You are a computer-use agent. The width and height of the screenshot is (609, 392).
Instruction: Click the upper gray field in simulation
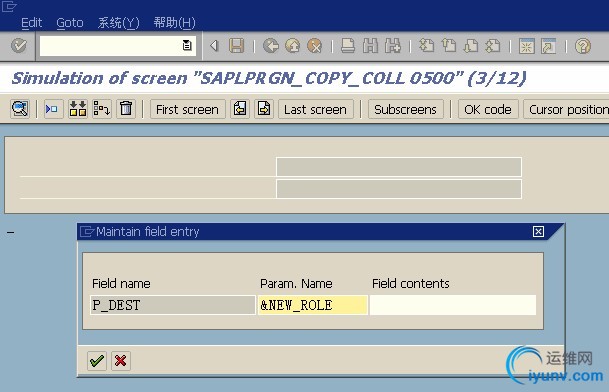(x=399, y=167)
